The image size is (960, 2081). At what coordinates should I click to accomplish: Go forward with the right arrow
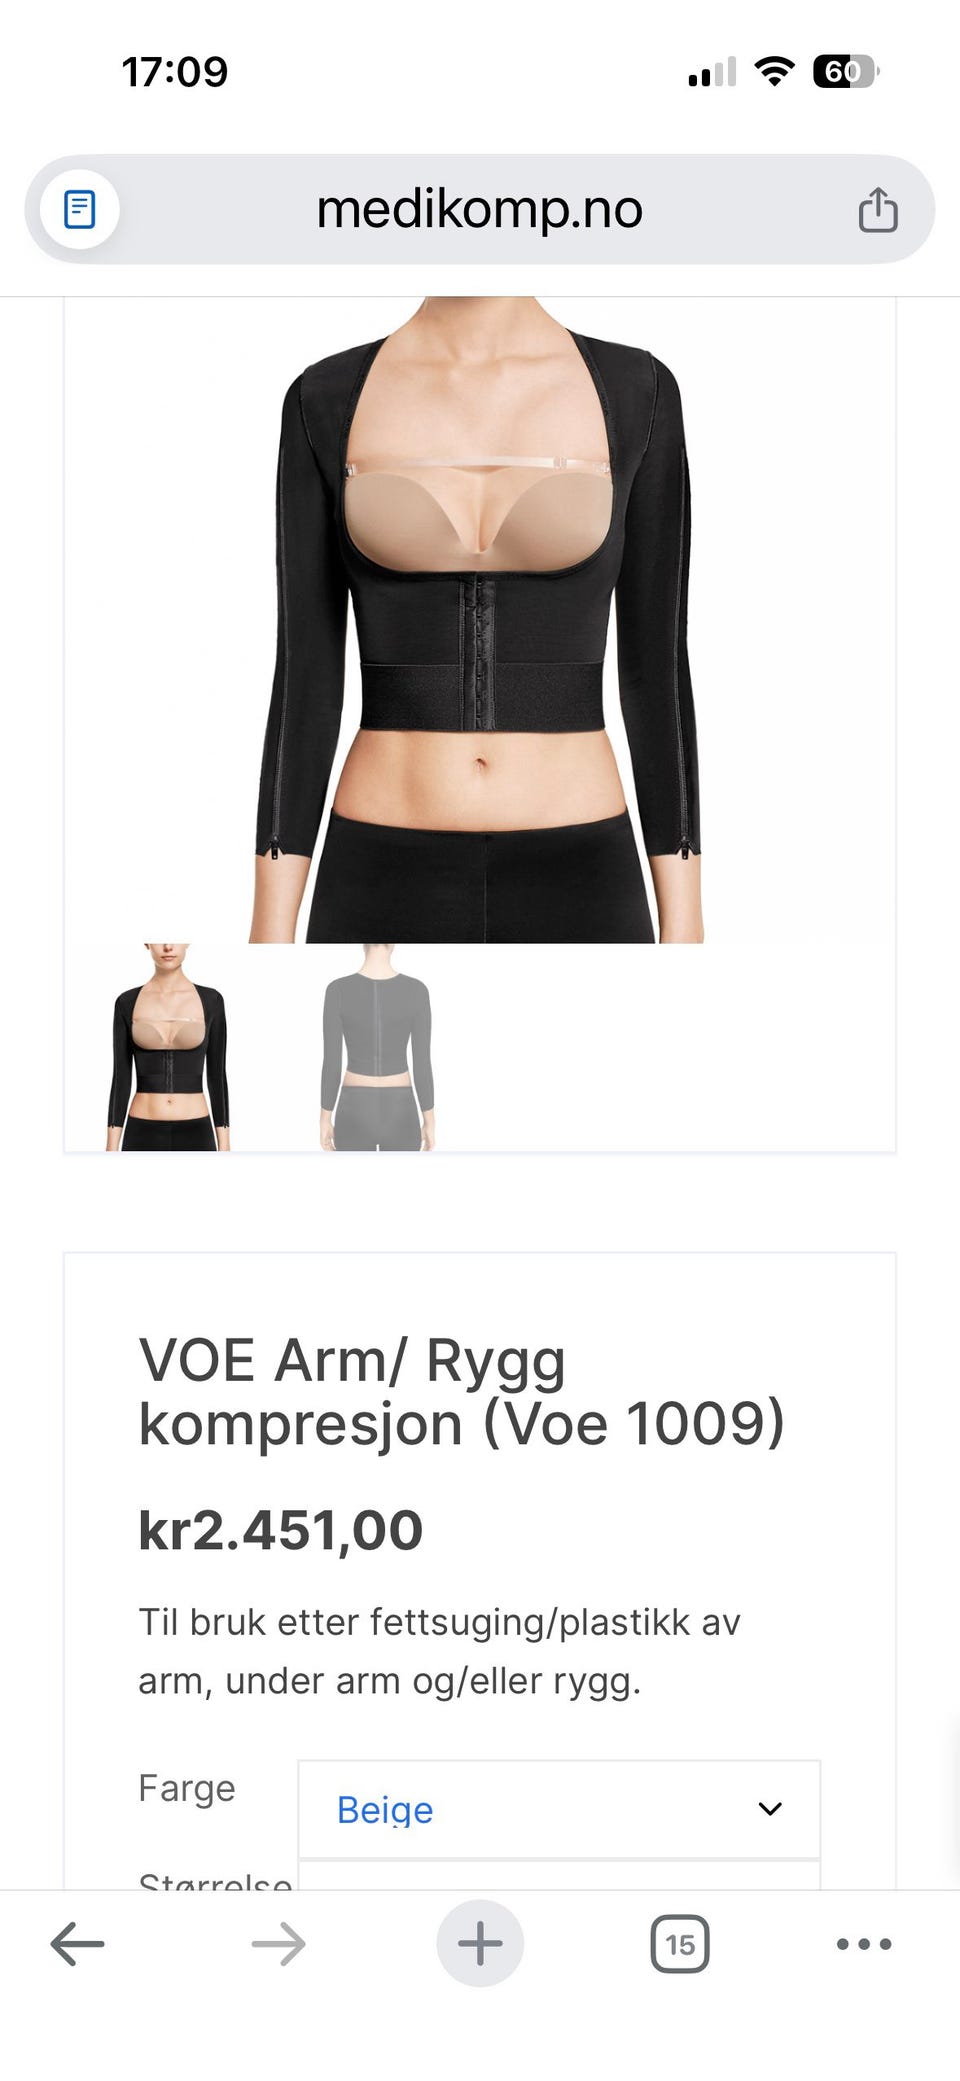(x=278, y=1944)
